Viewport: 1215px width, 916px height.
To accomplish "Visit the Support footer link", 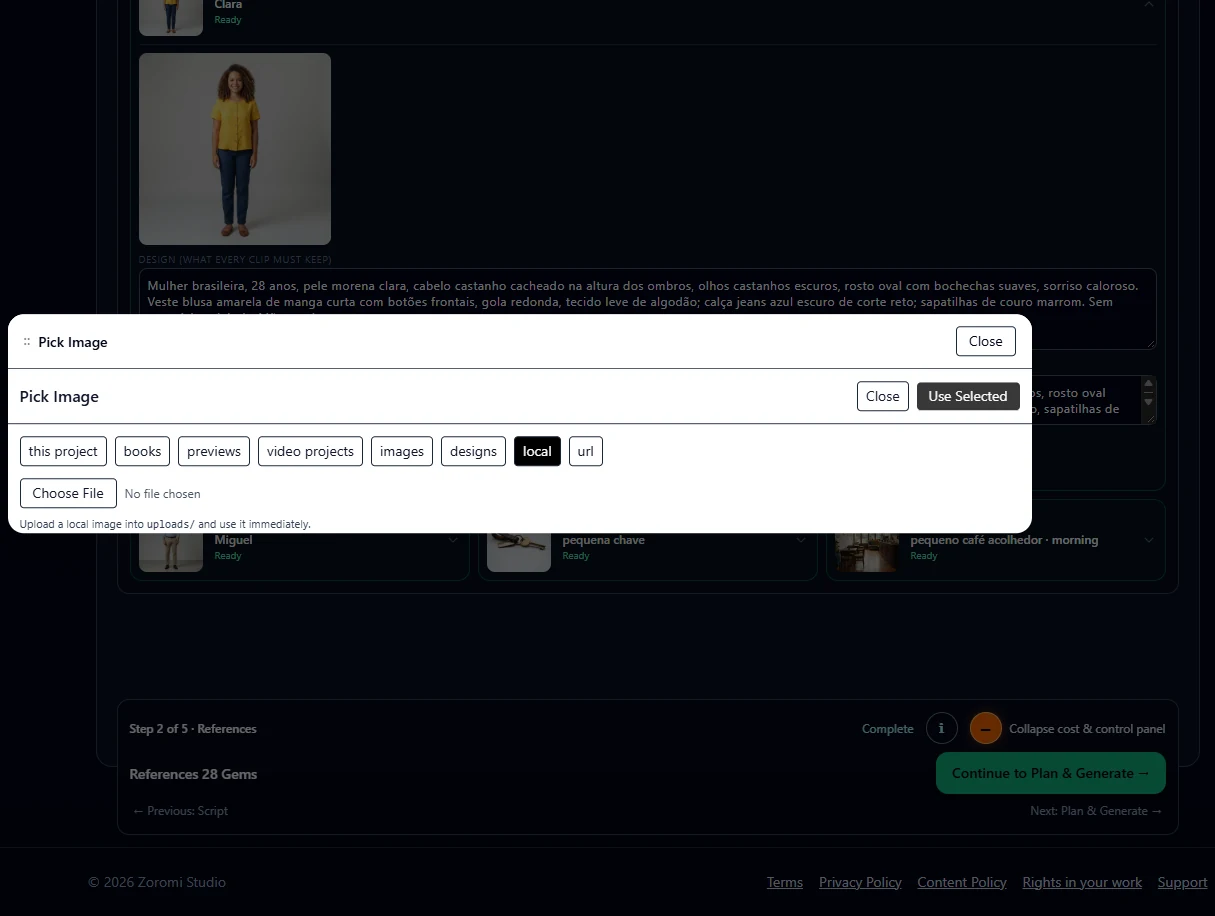I will tap(1182, 882).
